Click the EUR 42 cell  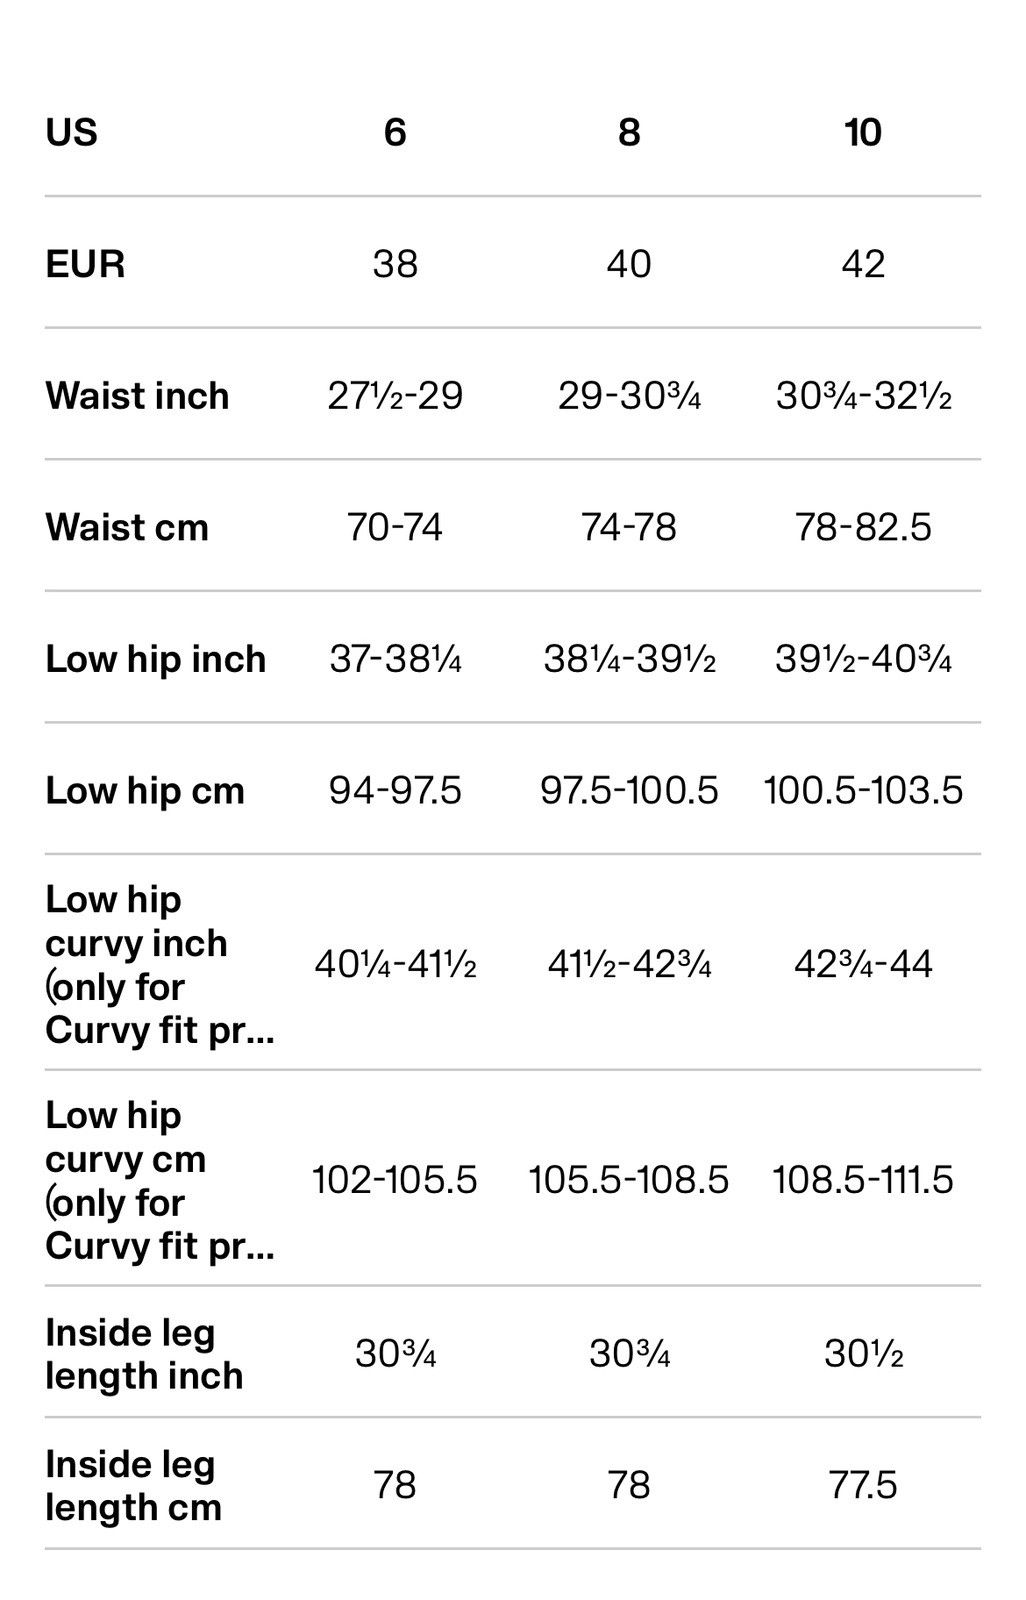[863, 264]
